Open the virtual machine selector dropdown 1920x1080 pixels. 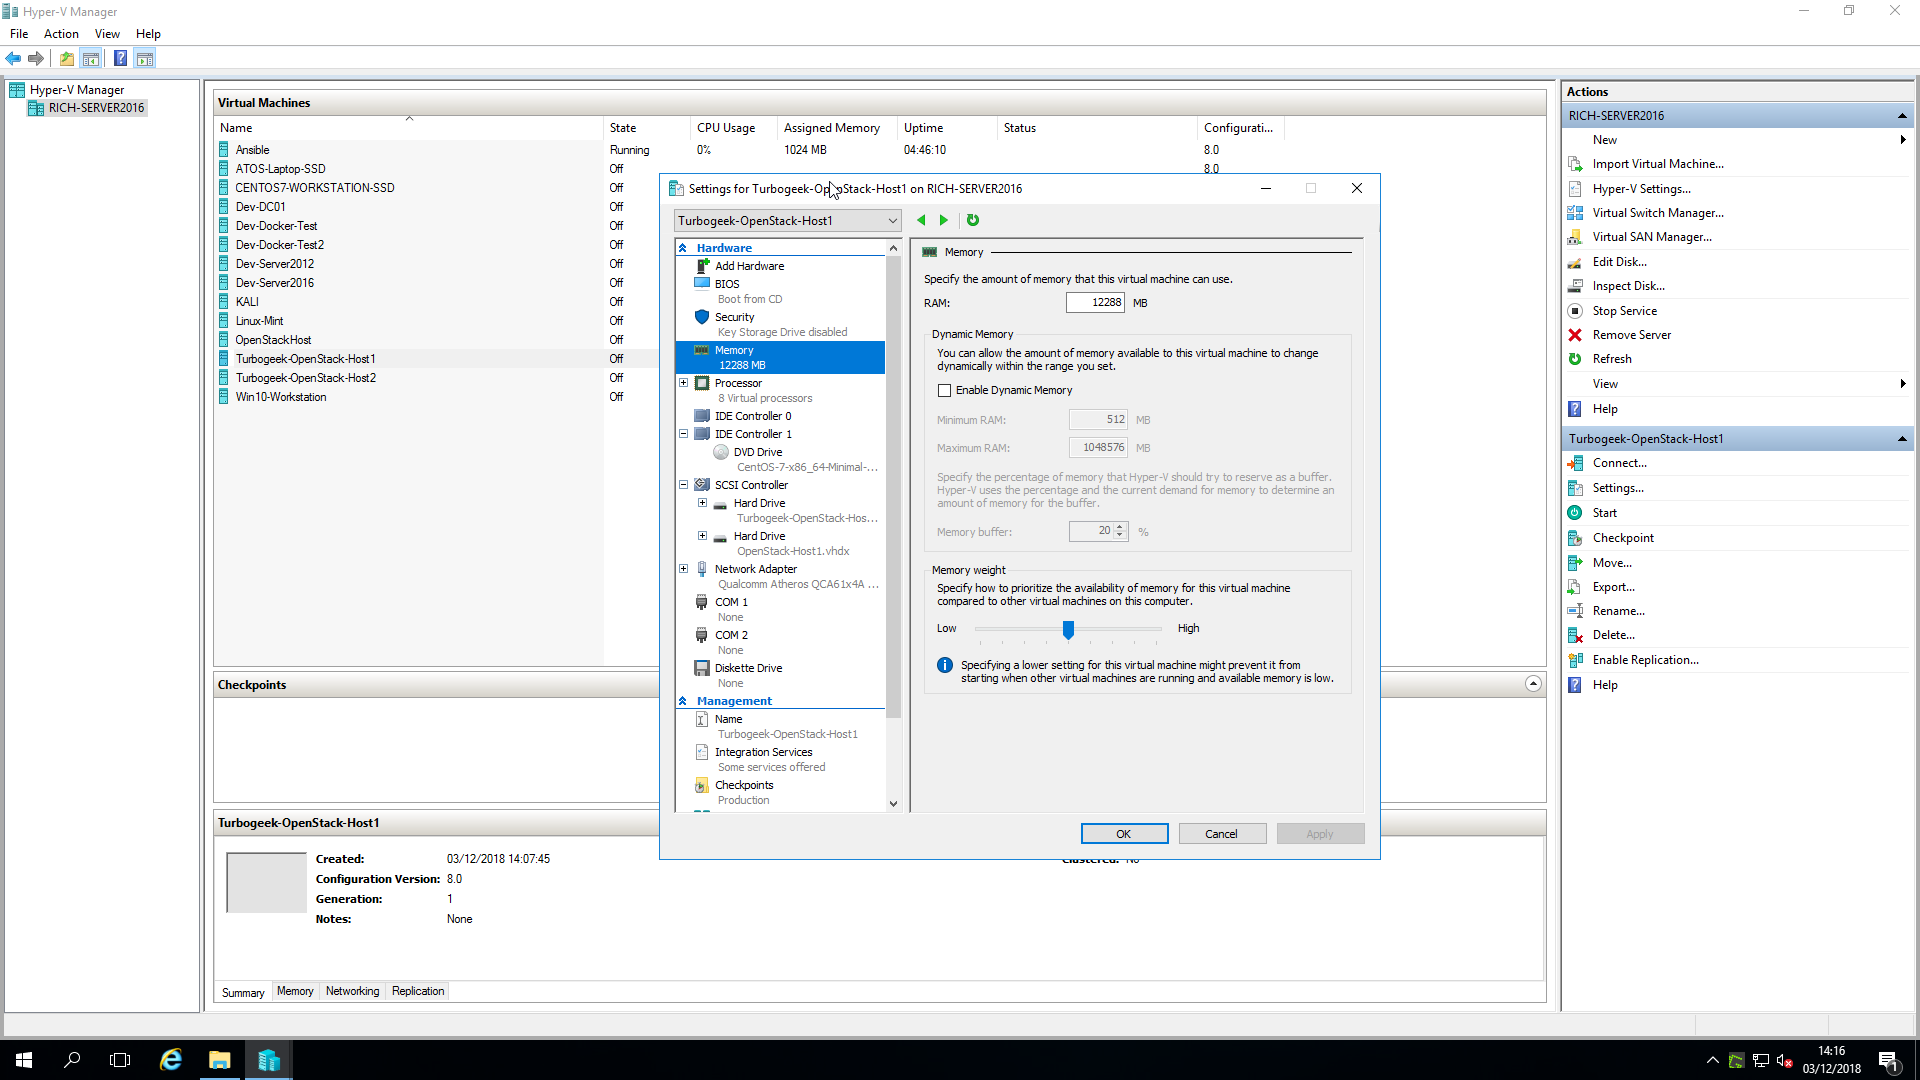pyautogui.click(x=788, y=221)
